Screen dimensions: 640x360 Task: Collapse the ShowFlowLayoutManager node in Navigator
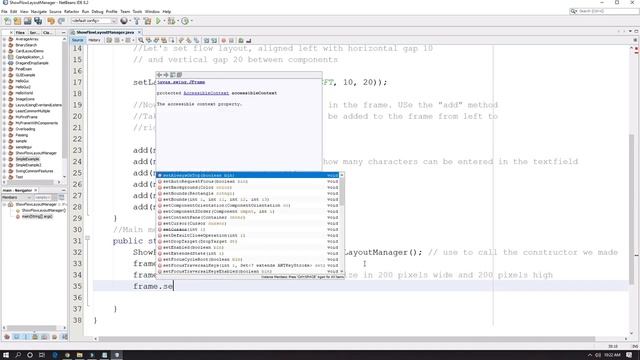(x=4, y=204)
